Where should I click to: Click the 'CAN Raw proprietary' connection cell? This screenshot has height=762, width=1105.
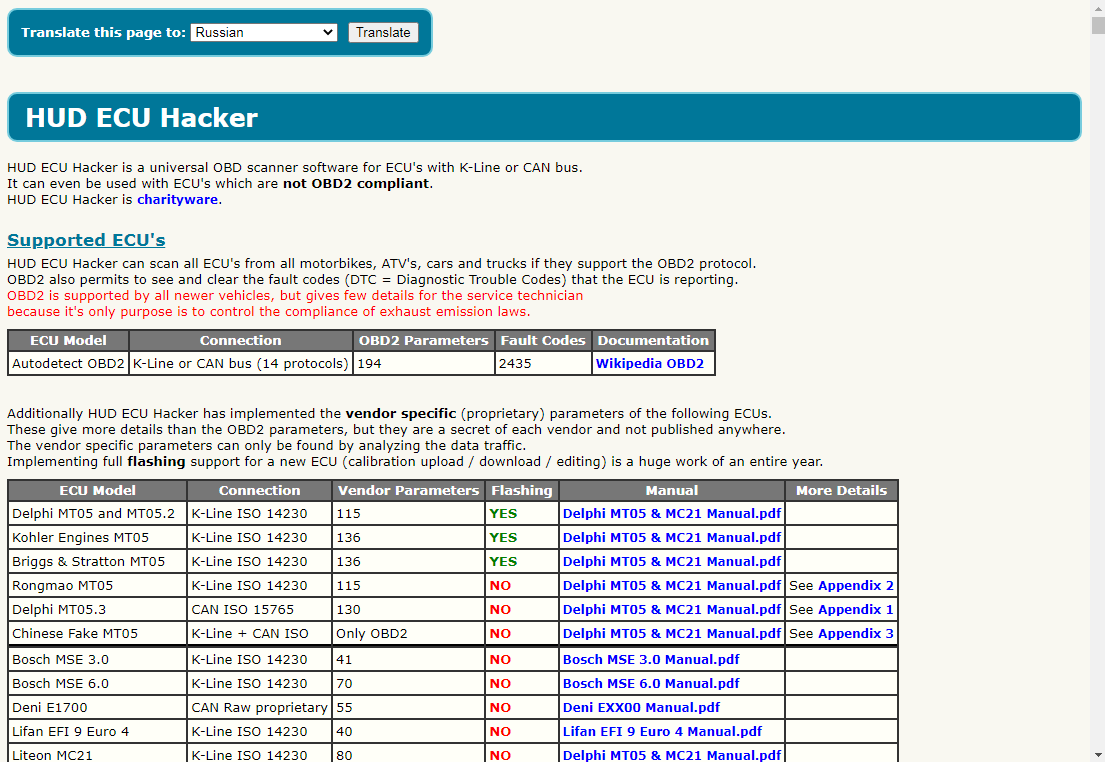pyautogui.click(x=259, y=708)
